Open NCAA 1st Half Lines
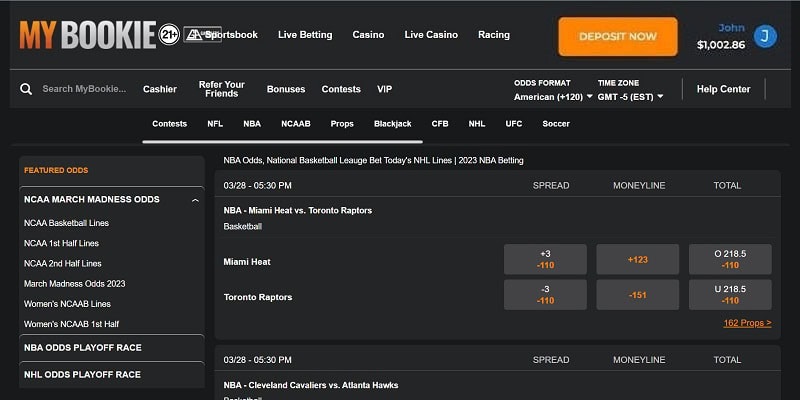The image size is (800, 400). (x=61, y=243)
